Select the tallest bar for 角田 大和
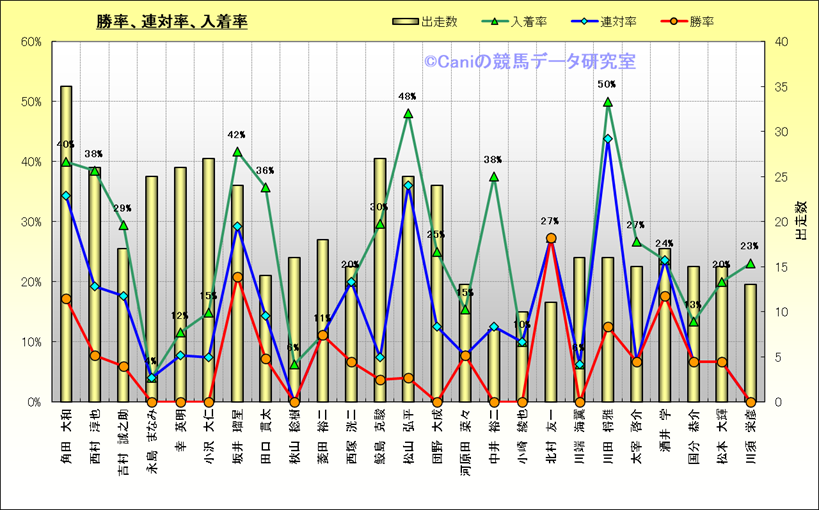The height and width of the screenshot is (510, 819). coord(66,250)
